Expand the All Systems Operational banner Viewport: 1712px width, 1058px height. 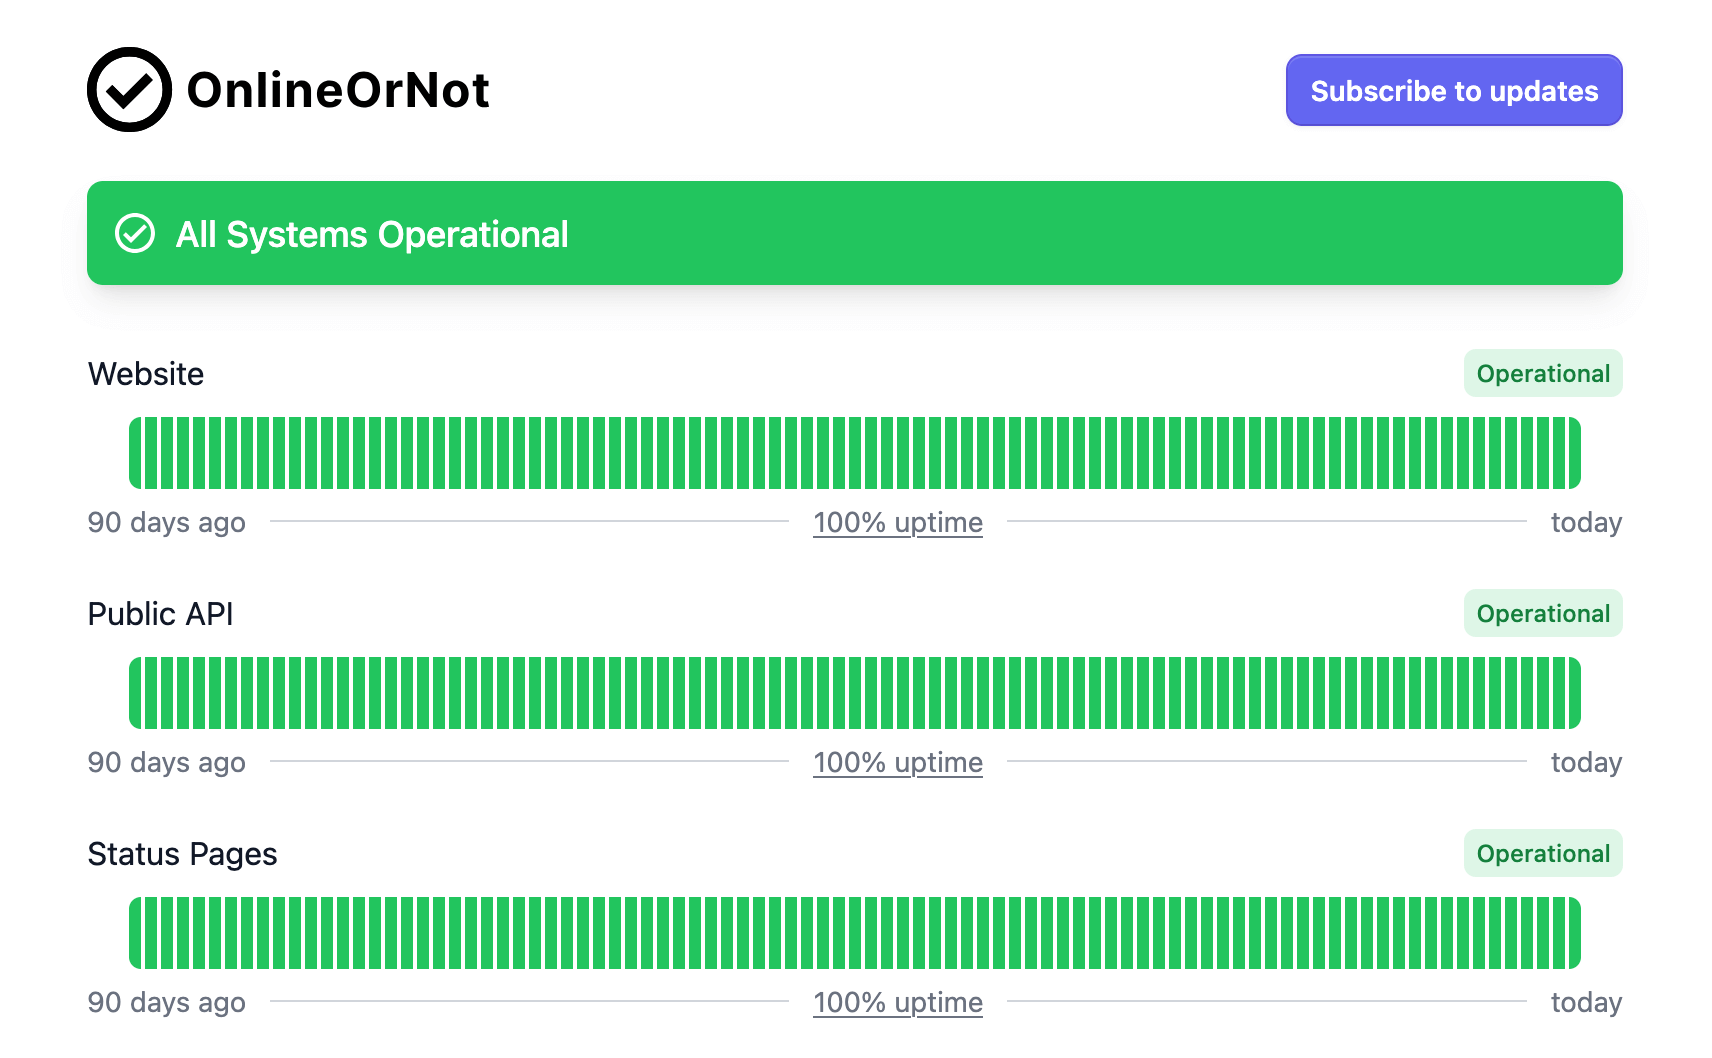[x=856, y=233]
